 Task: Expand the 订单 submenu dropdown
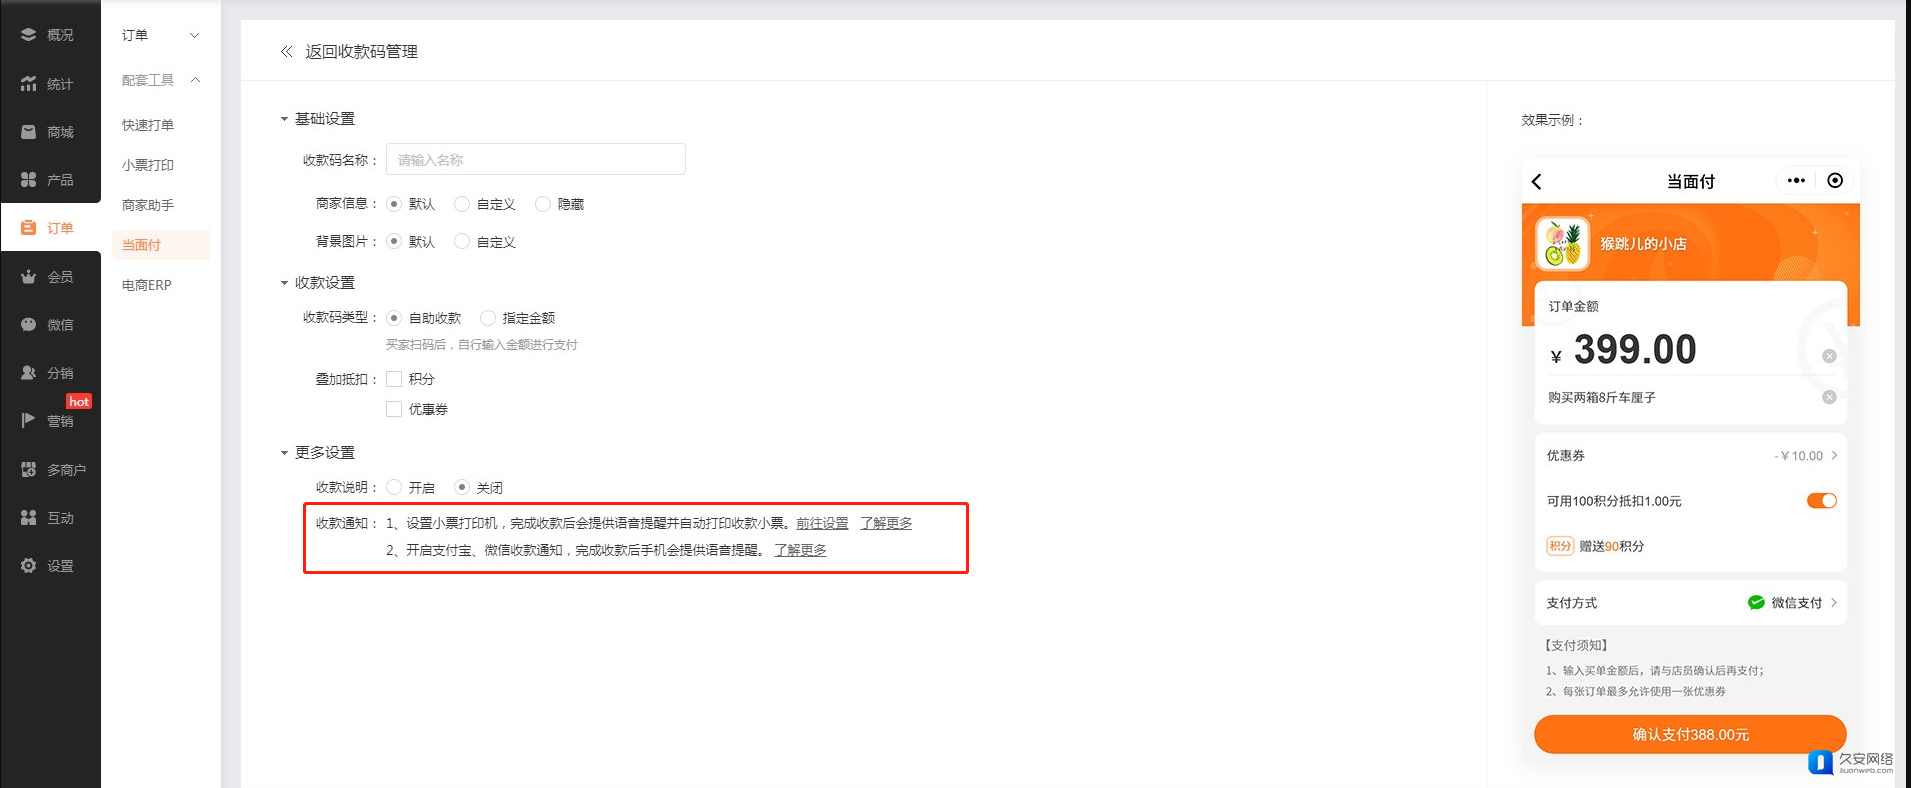point(194,35)
